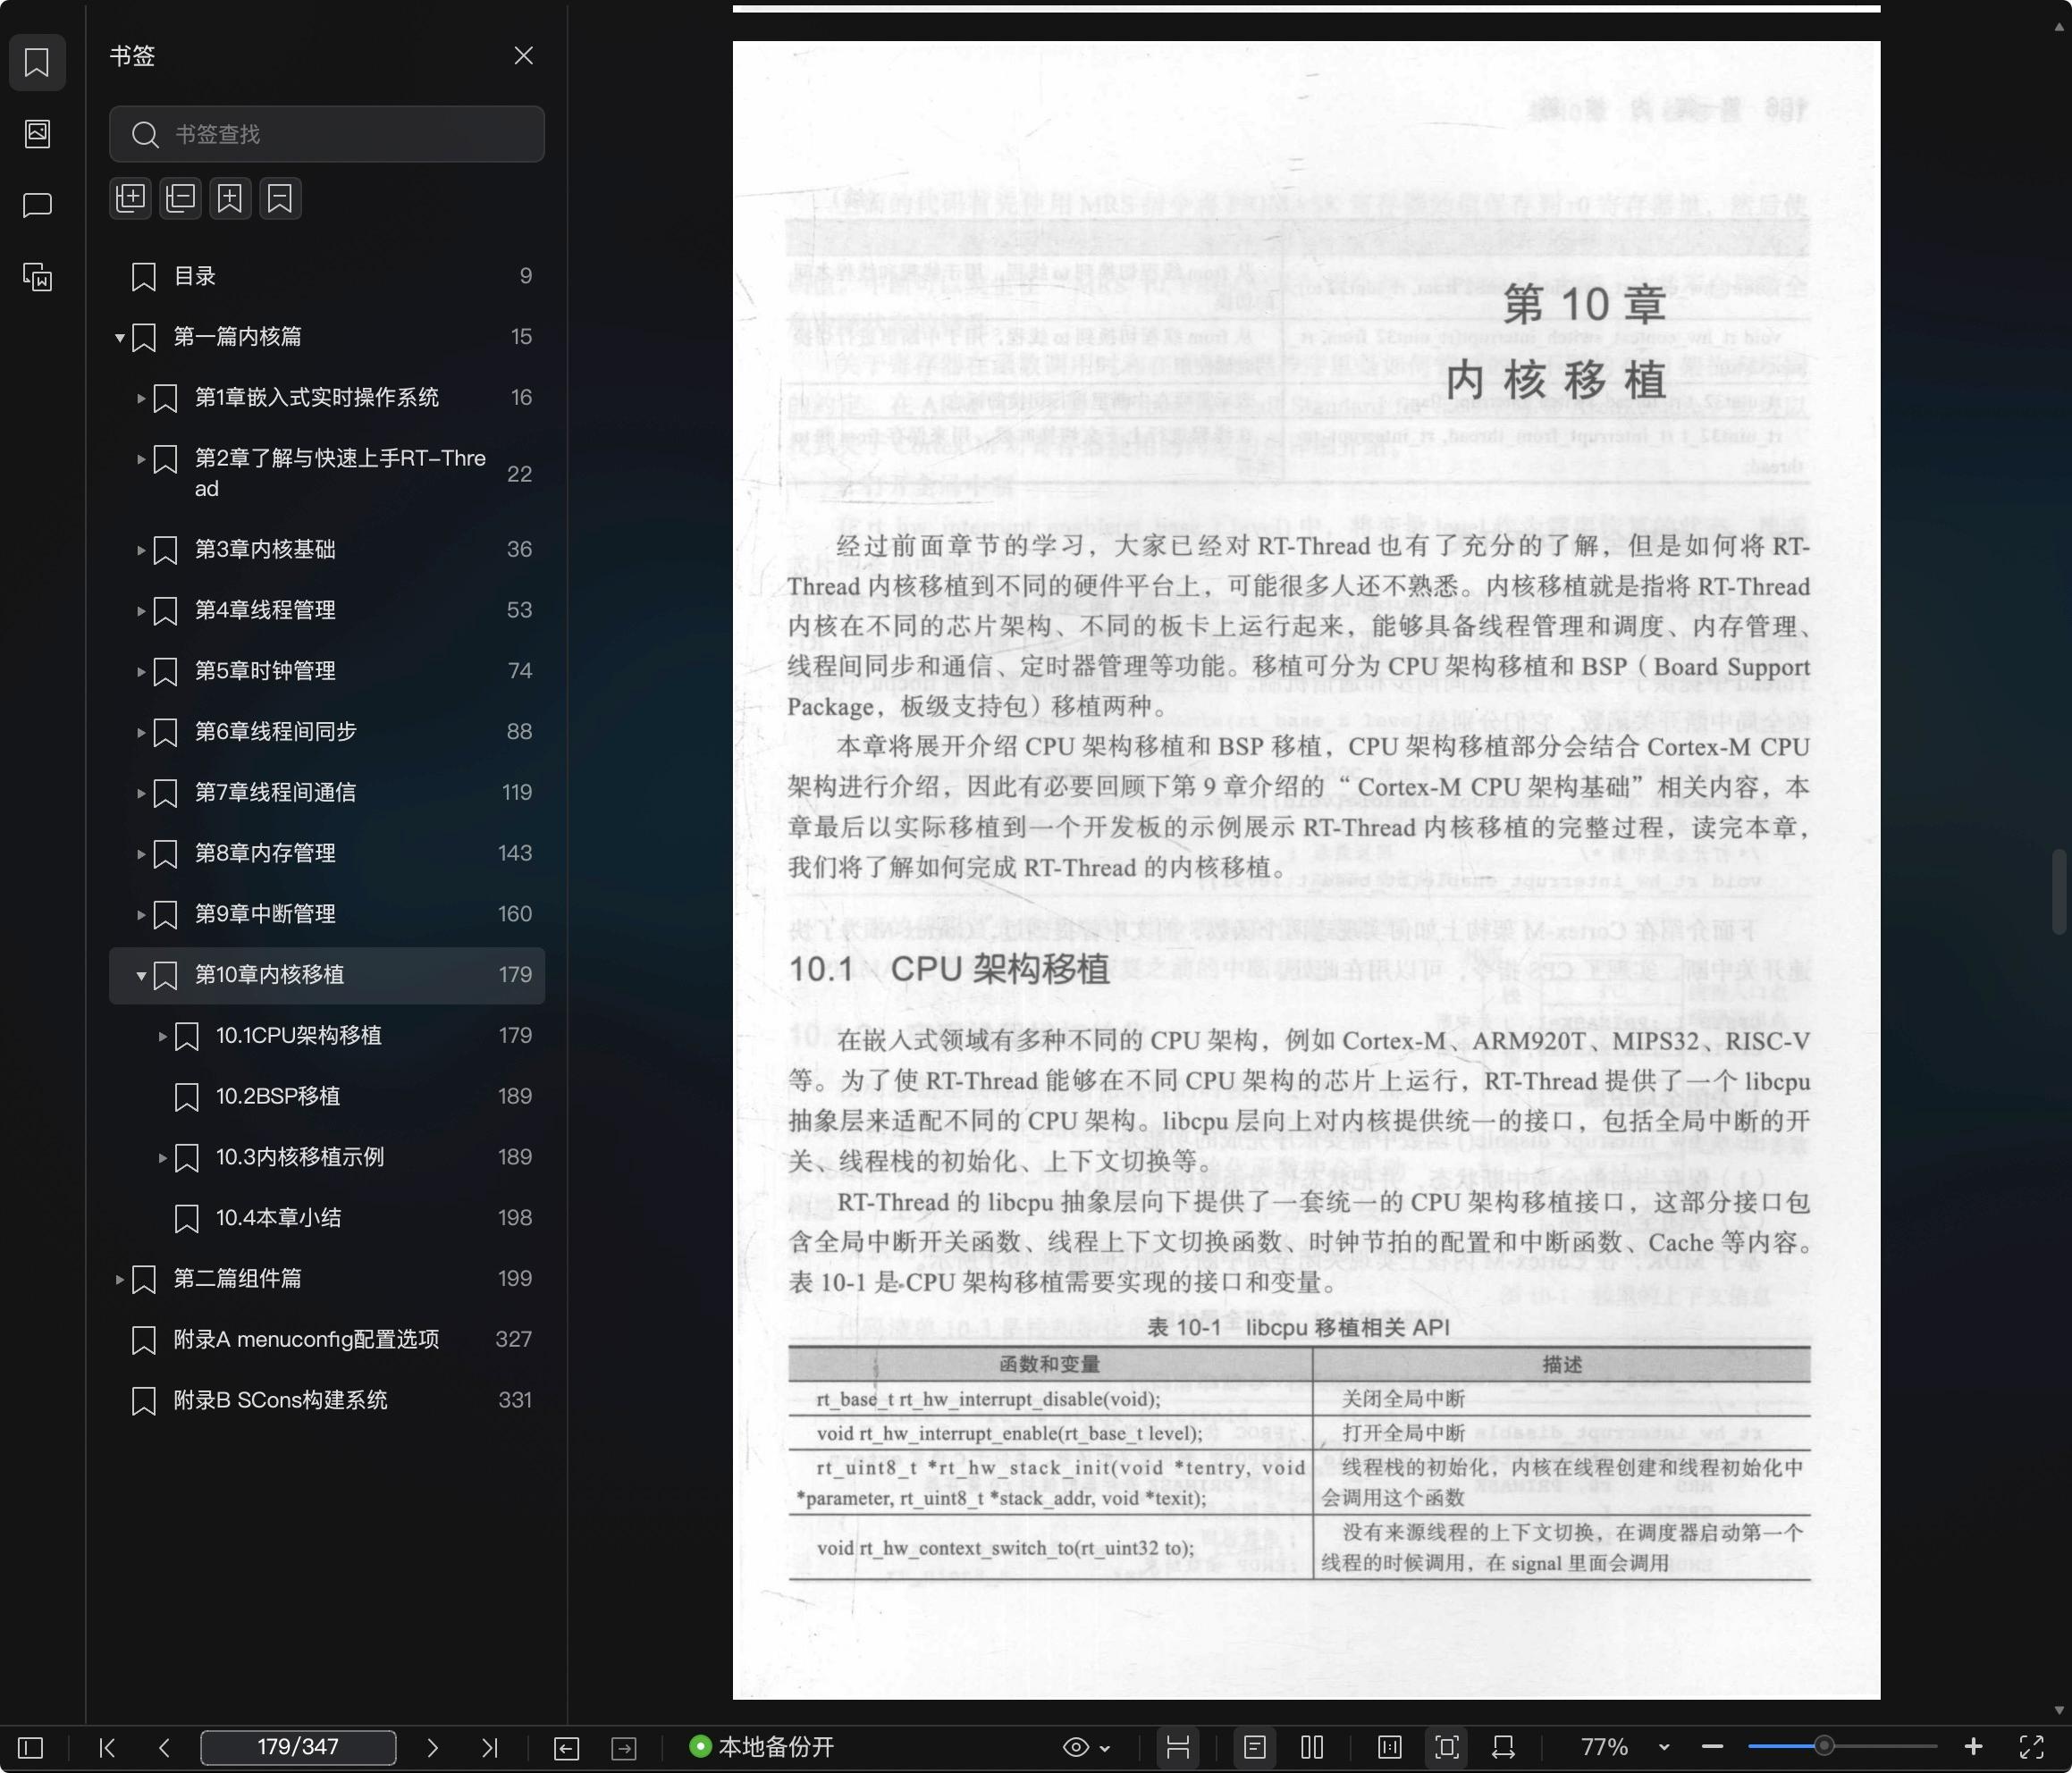
Task: Add a new bookmark icon
Action: pos(230,198)
